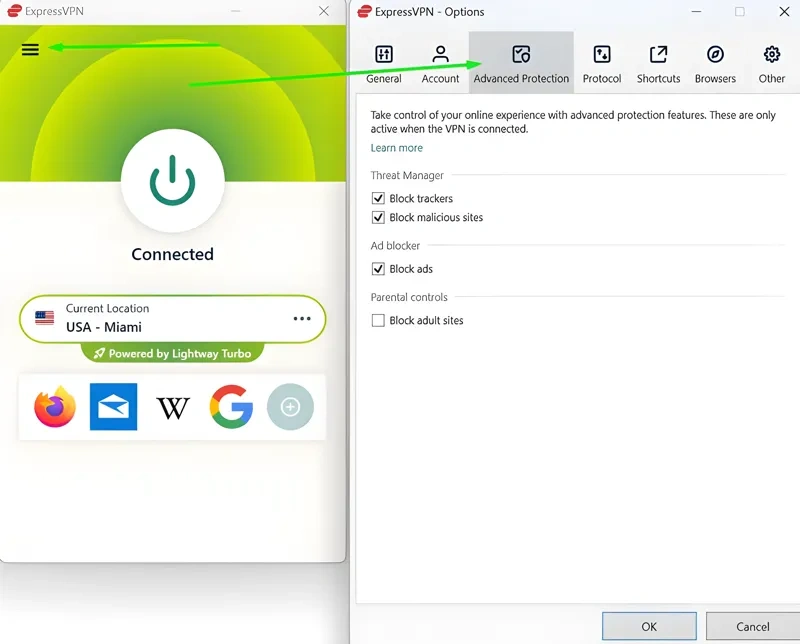The image size is (800, 644).
Task: Open location options via three-dots button
Action: pyautogui.click(x=302, y=319)
